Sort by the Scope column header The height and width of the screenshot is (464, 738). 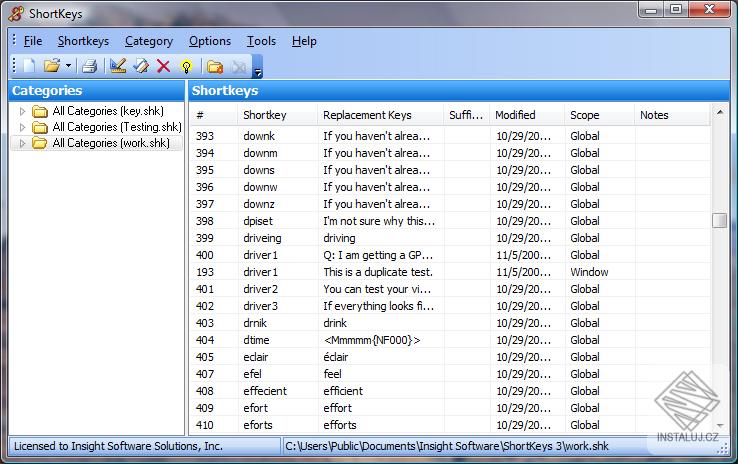[600, 115]
